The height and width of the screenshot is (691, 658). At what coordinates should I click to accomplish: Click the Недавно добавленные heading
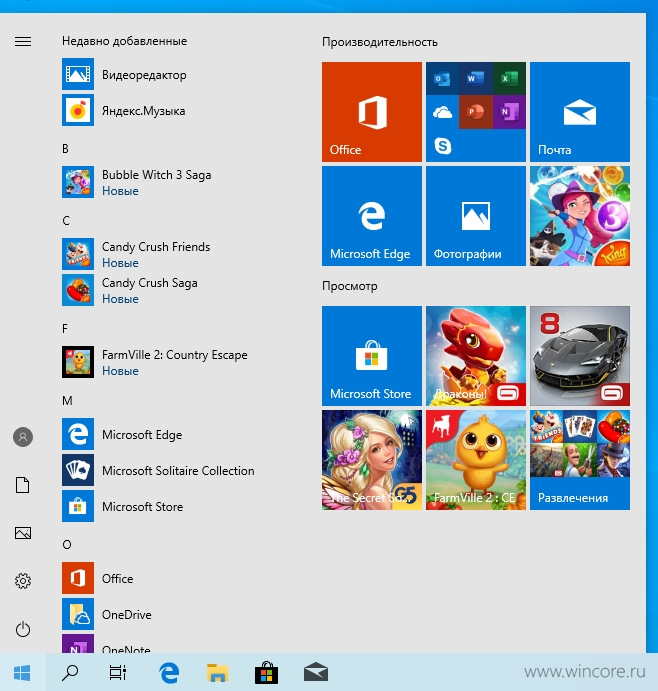point(124,41)
